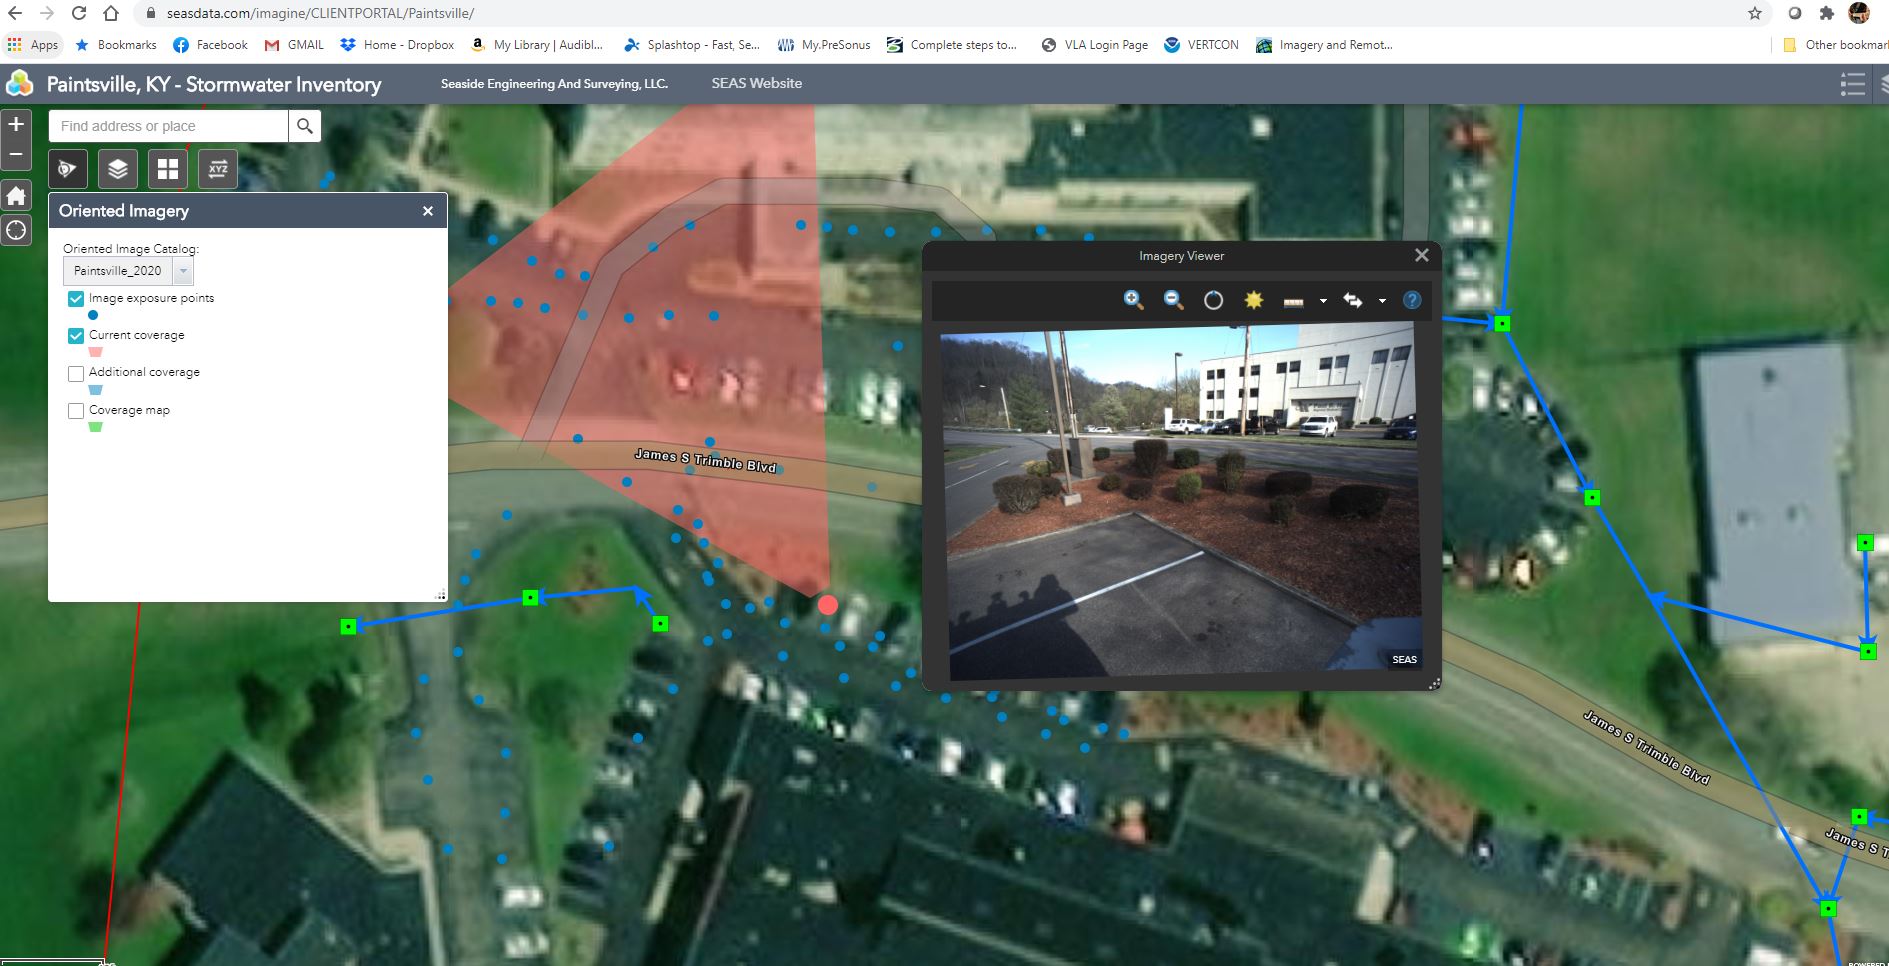Image resolution: width=1889 pixels, height=966 pixels.
Task: Click the swap arrows navigation tool
Action: [1353, 300]
